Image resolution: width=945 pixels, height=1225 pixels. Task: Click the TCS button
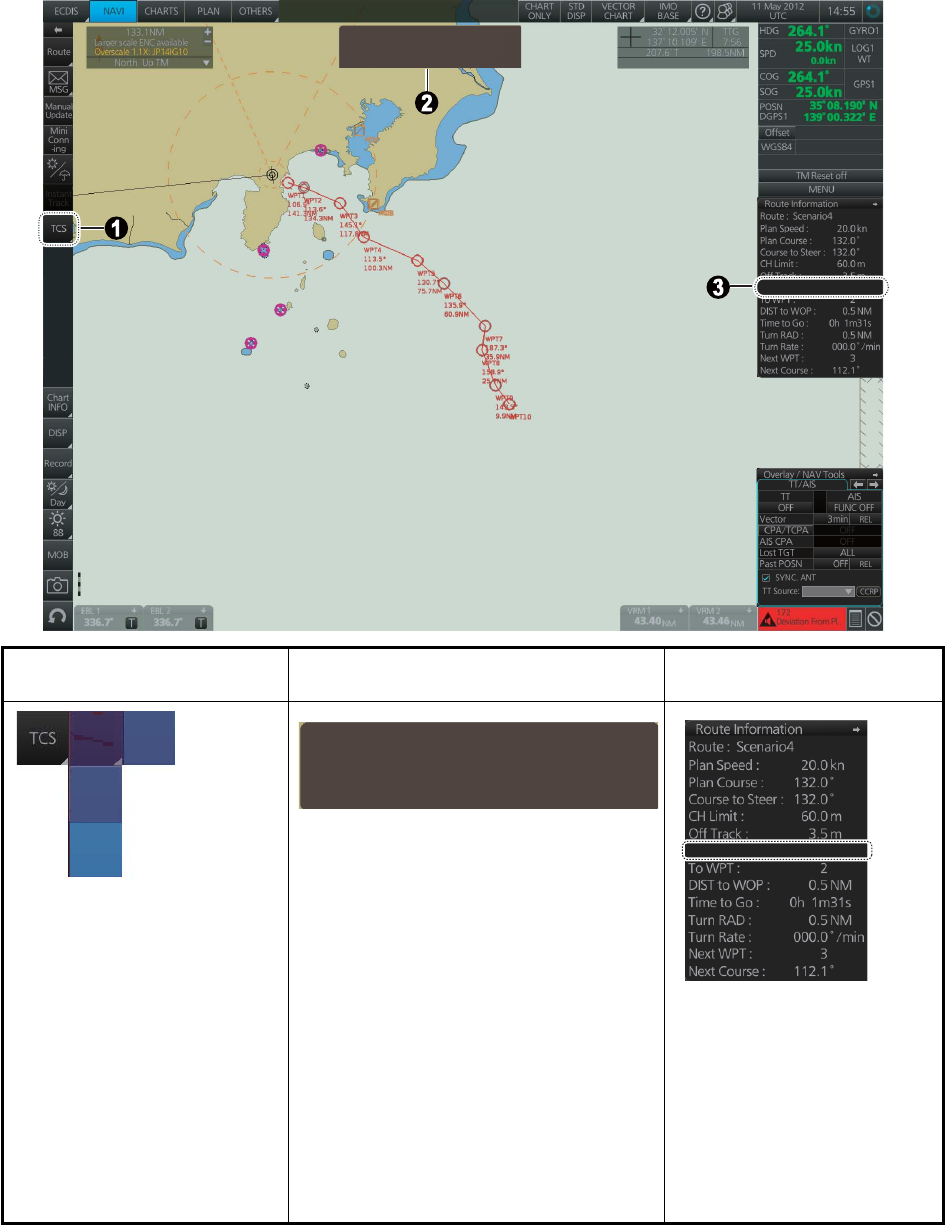coord(59,228)
